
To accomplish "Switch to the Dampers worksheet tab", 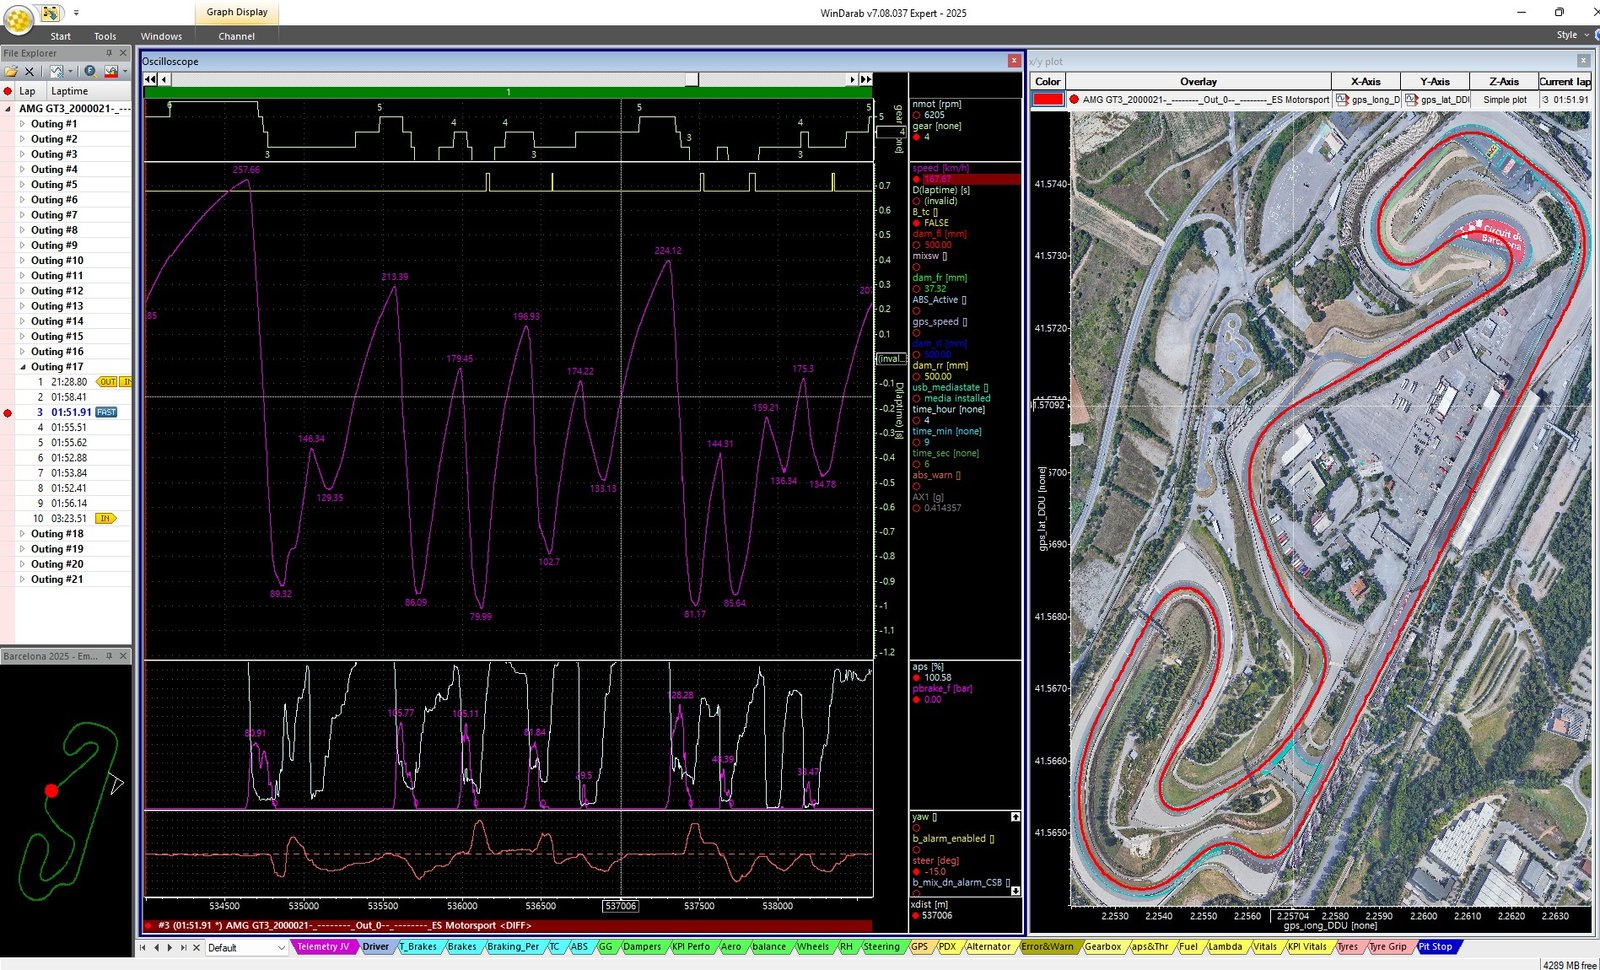I will coord(641,946).
